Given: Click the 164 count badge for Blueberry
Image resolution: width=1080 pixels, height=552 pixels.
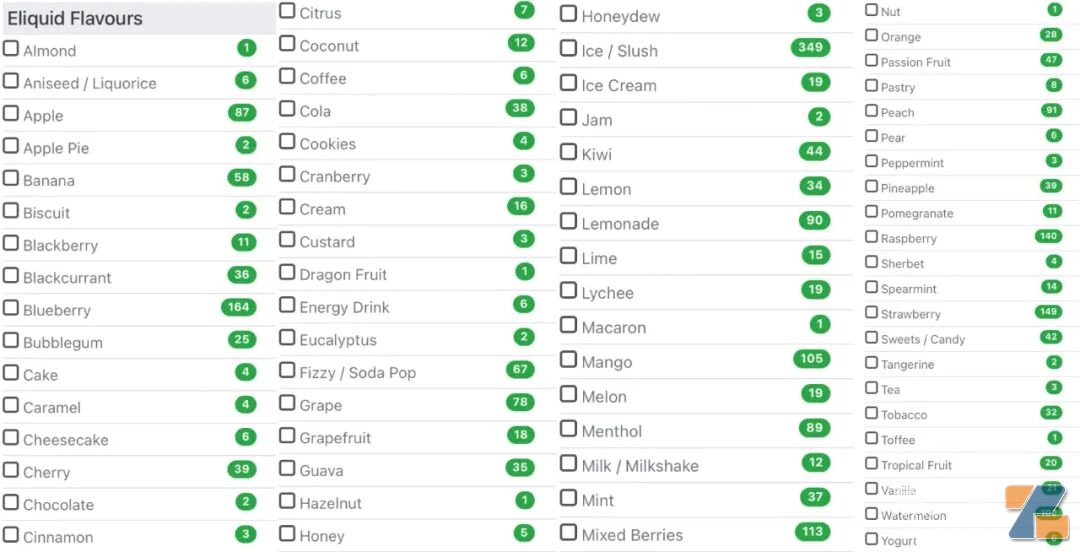Looking at the screenshot, I should tap(238, 307).
